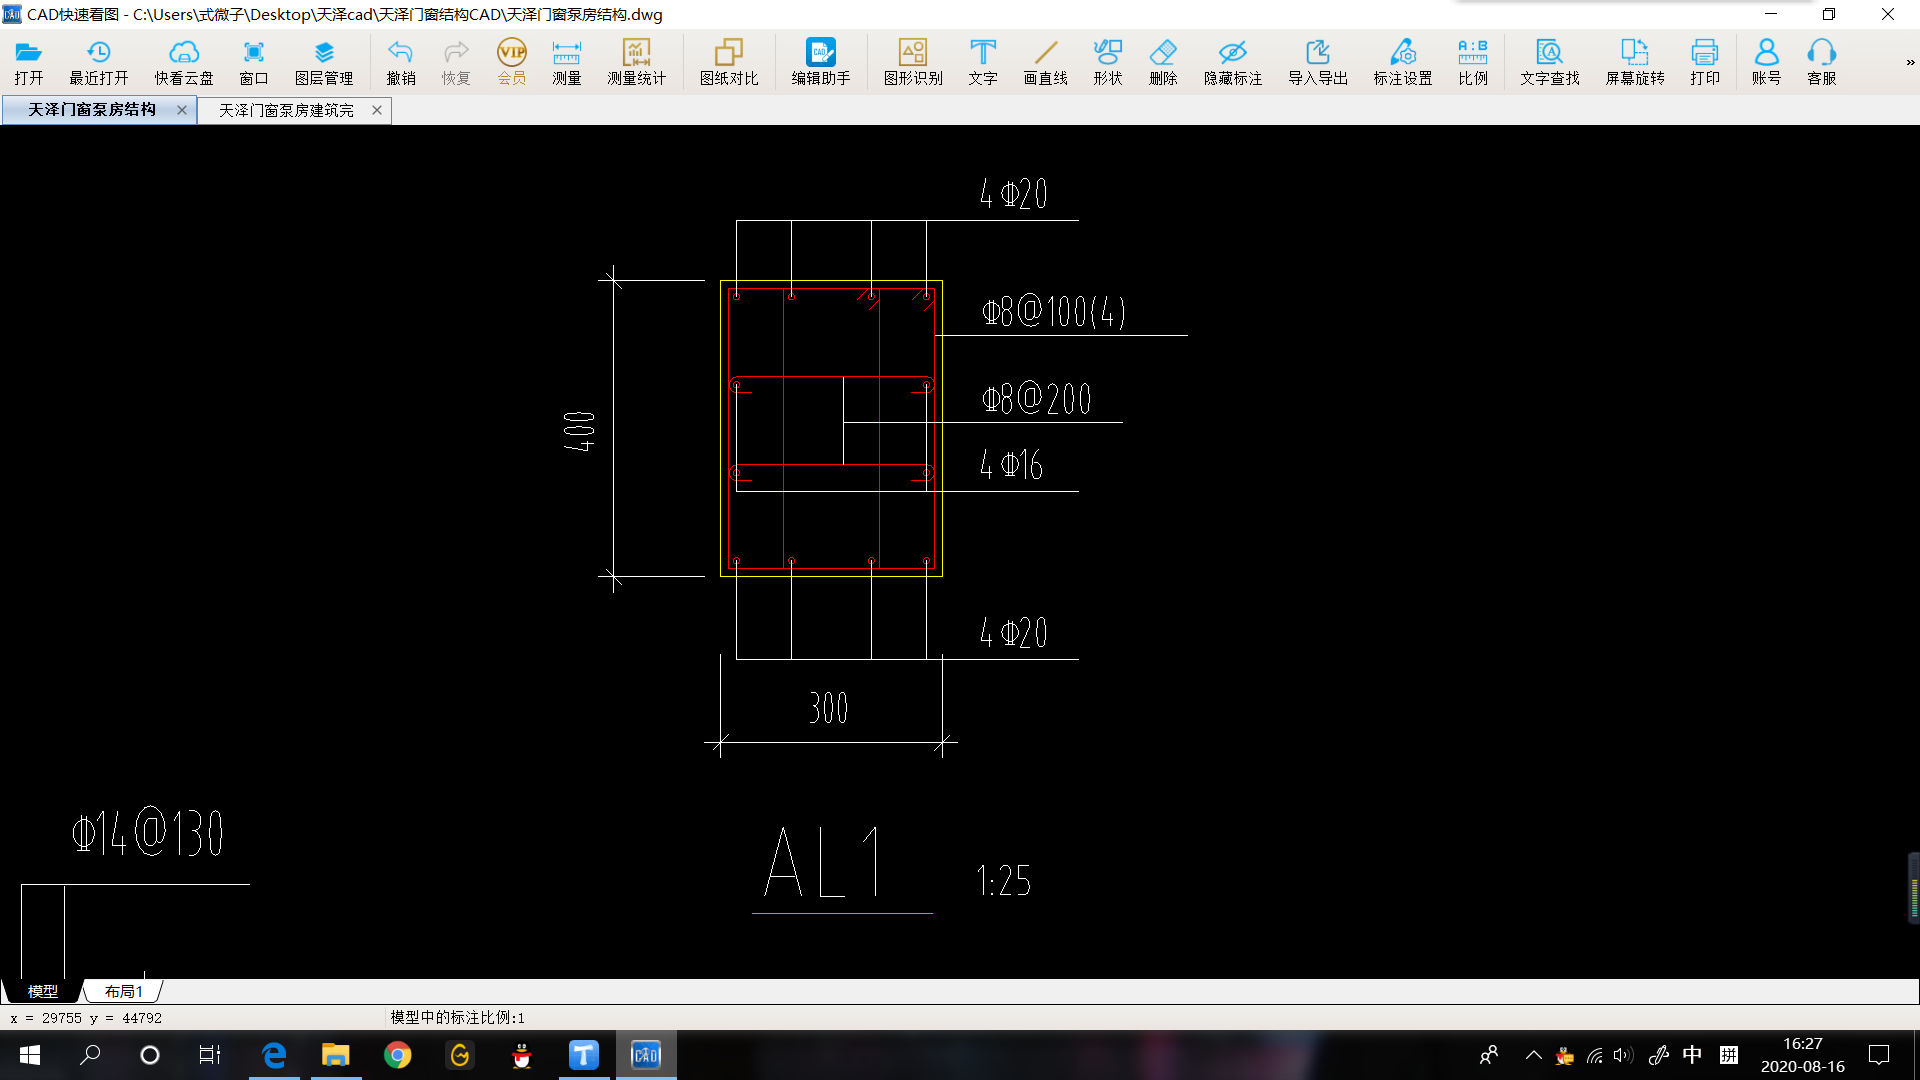
Task: Open 客服 customer service
Action: 1822,61
